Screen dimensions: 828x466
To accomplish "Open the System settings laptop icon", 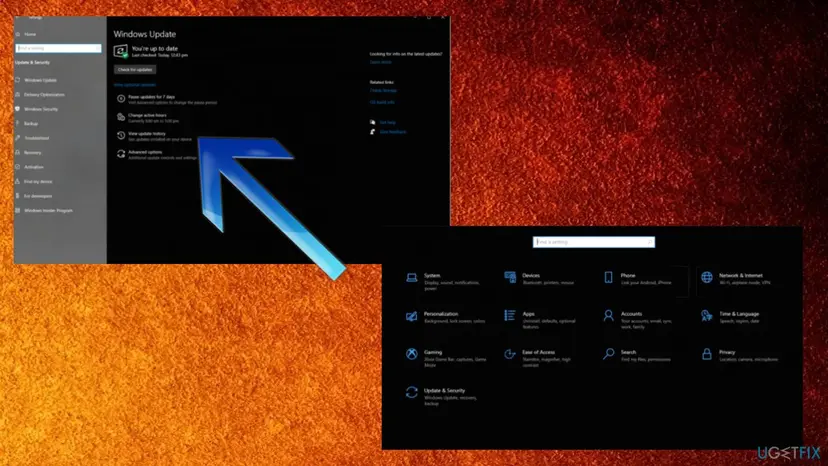I will click(411, 278).
